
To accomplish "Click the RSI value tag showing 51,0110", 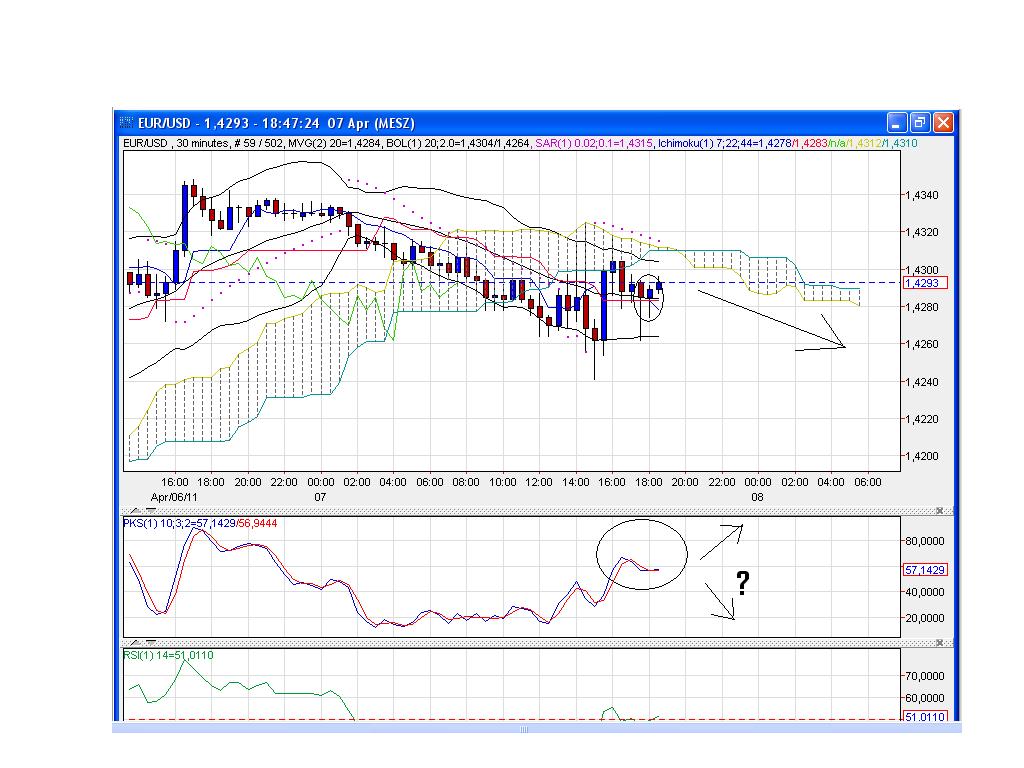I will (926, 717).
